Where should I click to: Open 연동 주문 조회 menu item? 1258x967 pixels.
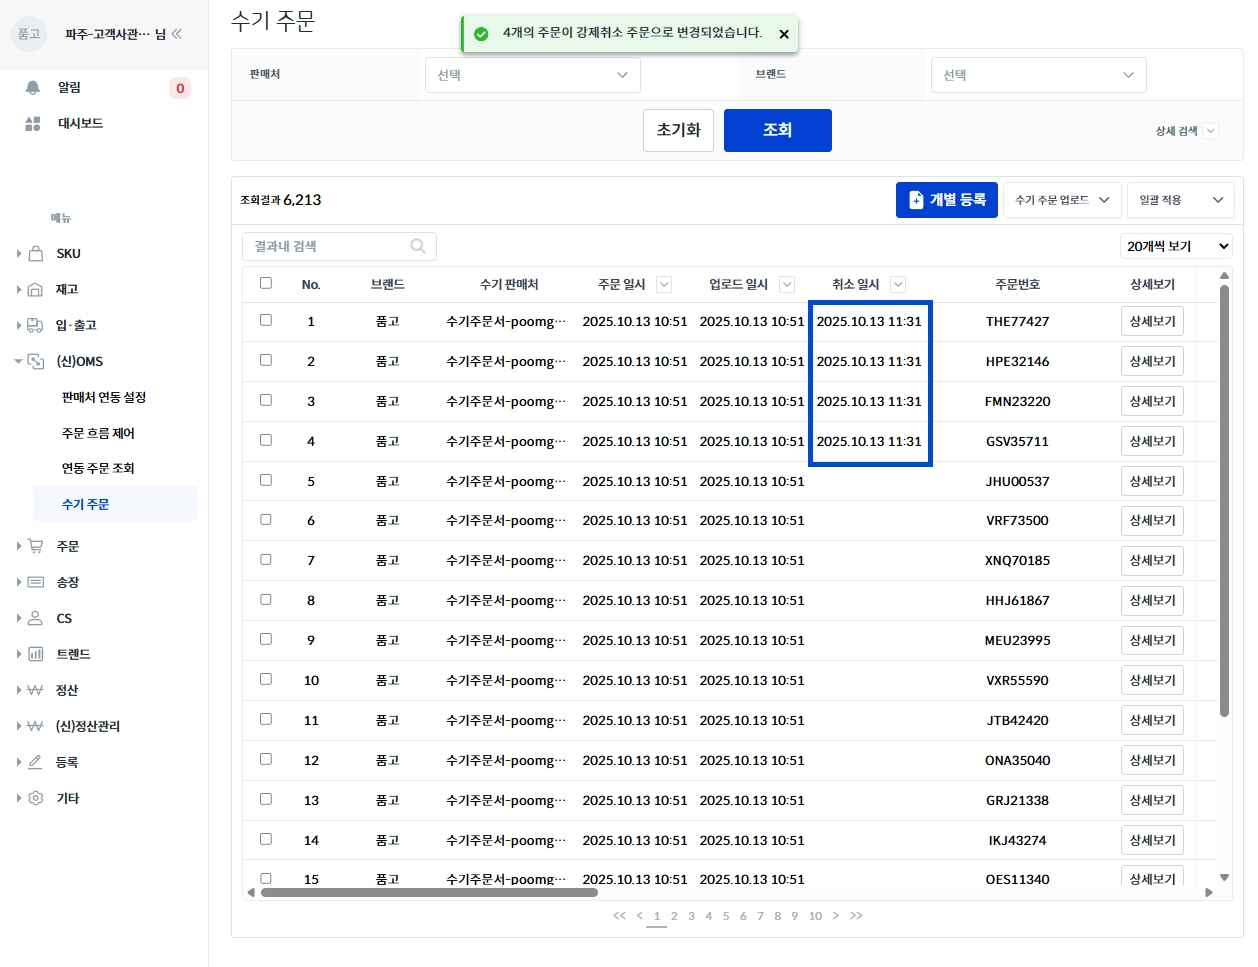point(98,468)
